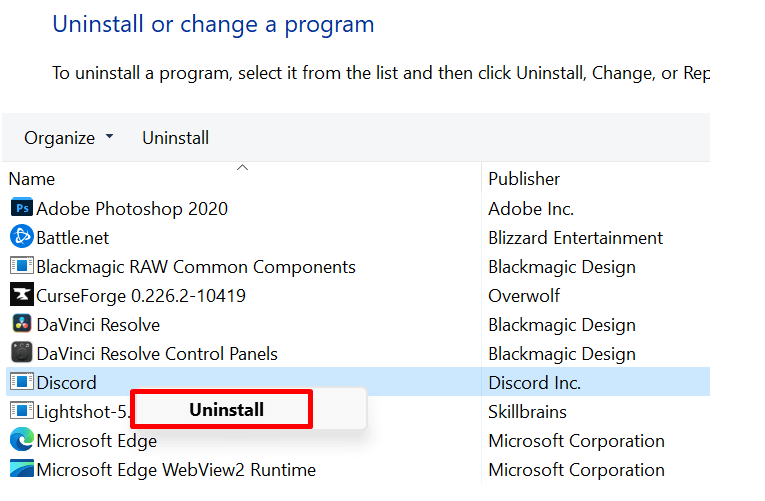Viewport: 765px width, 501px height.
Task: Open the Organize dropdown menu
Action: point(69,138)
